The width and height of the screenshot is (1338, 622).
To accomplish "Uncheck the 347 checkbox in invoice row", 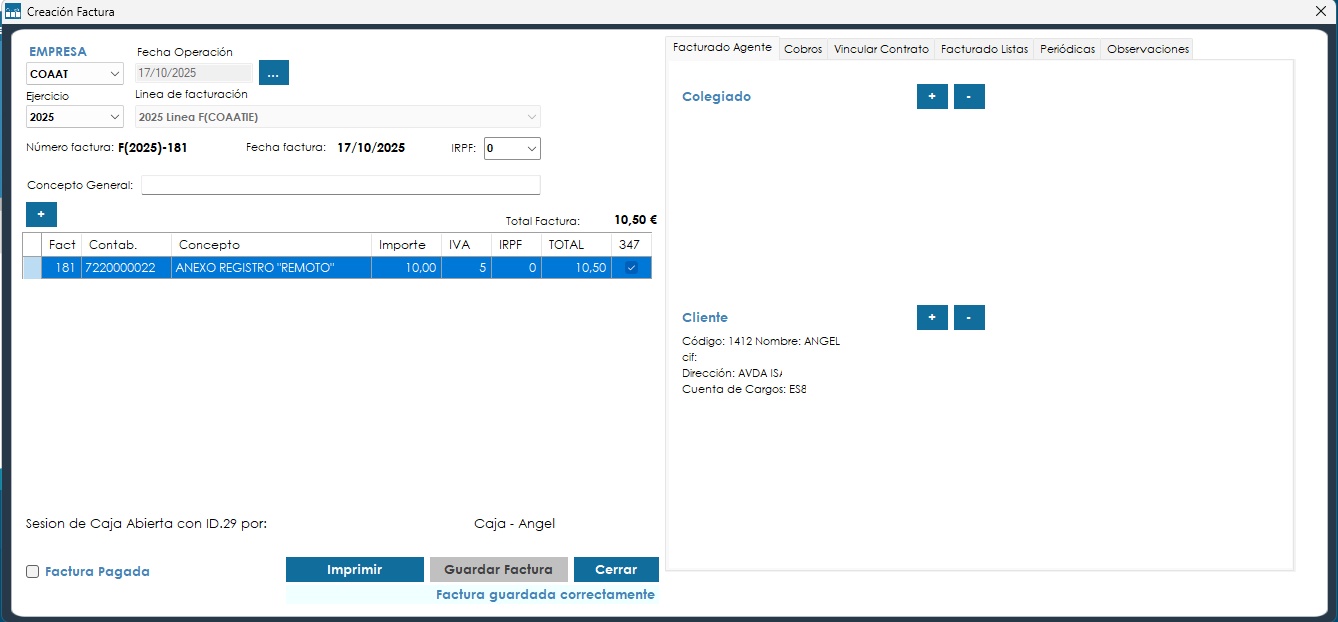I will [631, 268].
